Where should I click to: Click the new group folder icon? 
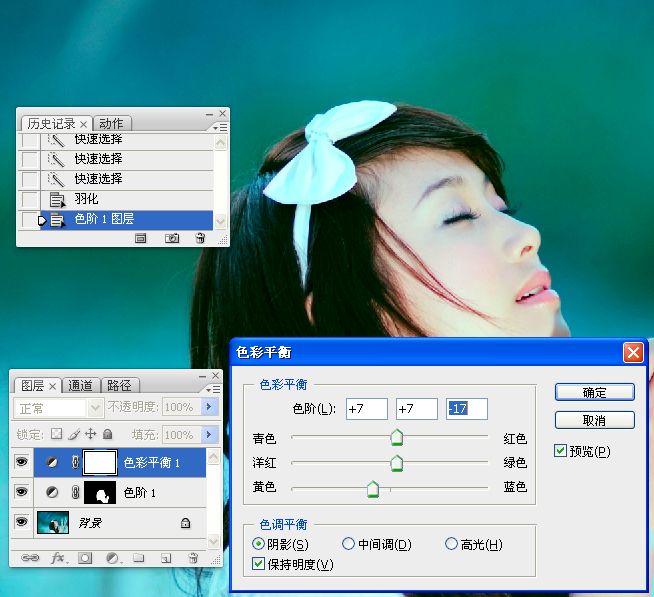pos(140,557)
